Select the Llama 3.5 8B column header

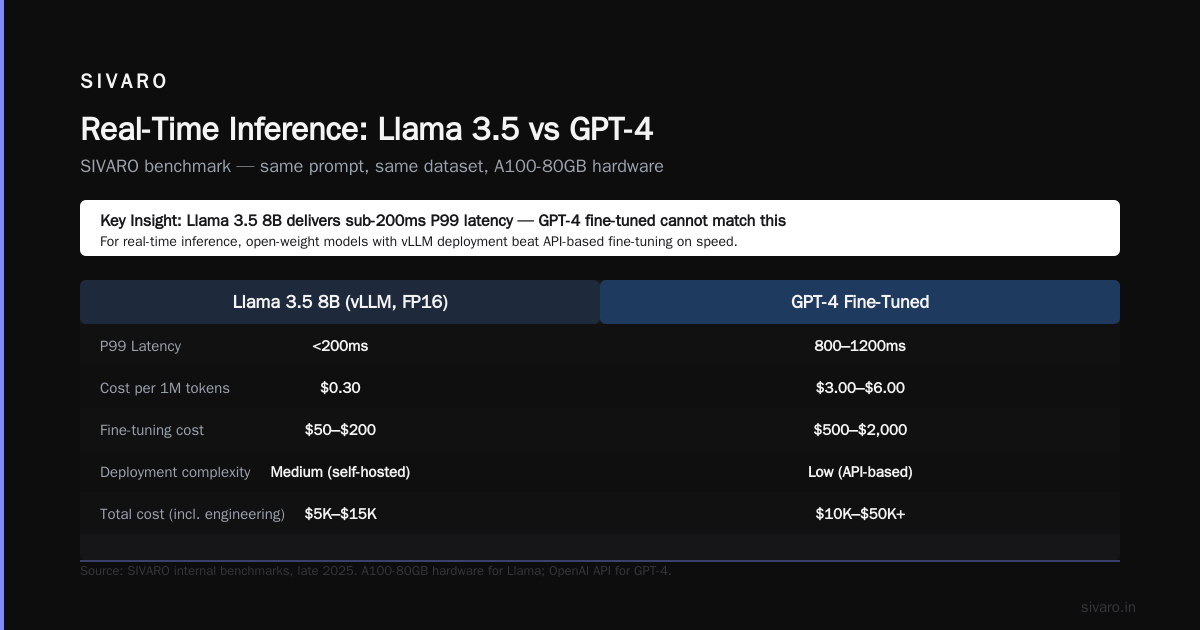pos(340,302)
